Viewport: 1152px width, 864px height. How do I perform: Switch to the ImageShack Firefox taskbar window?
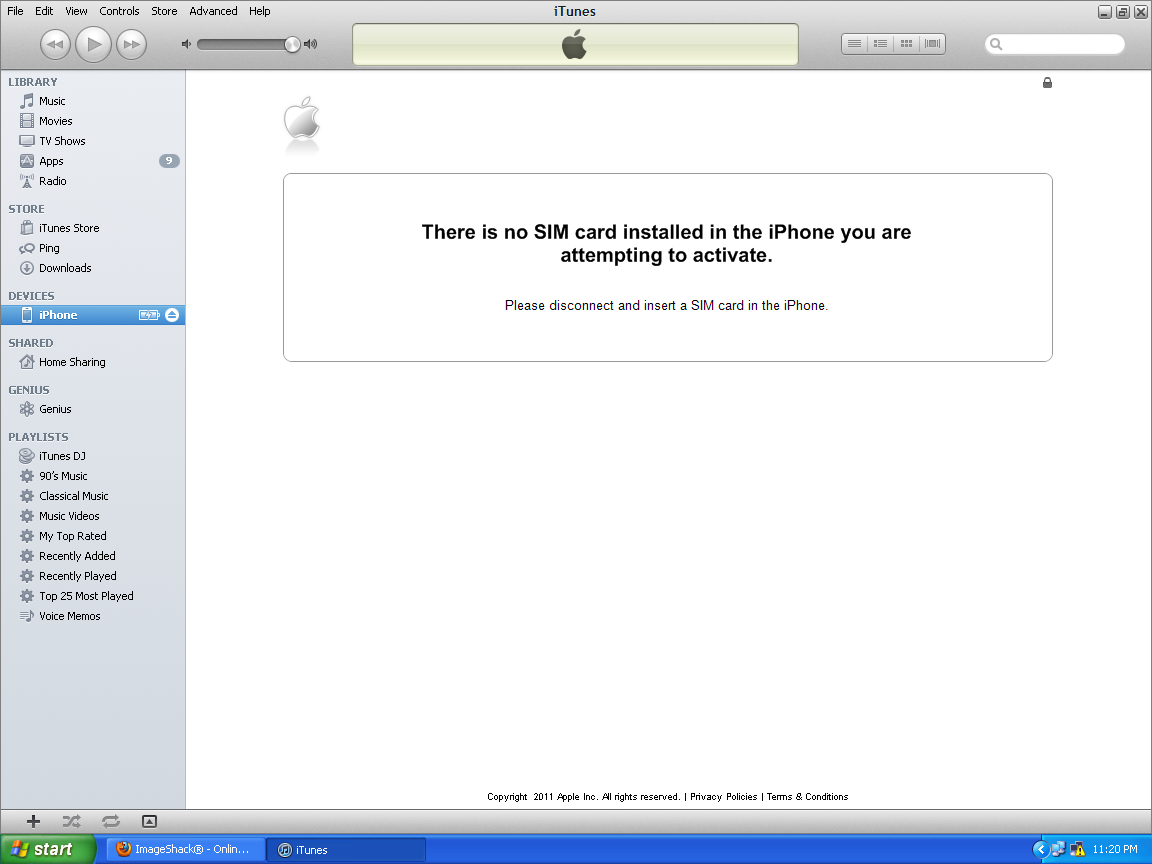[186, 849]
